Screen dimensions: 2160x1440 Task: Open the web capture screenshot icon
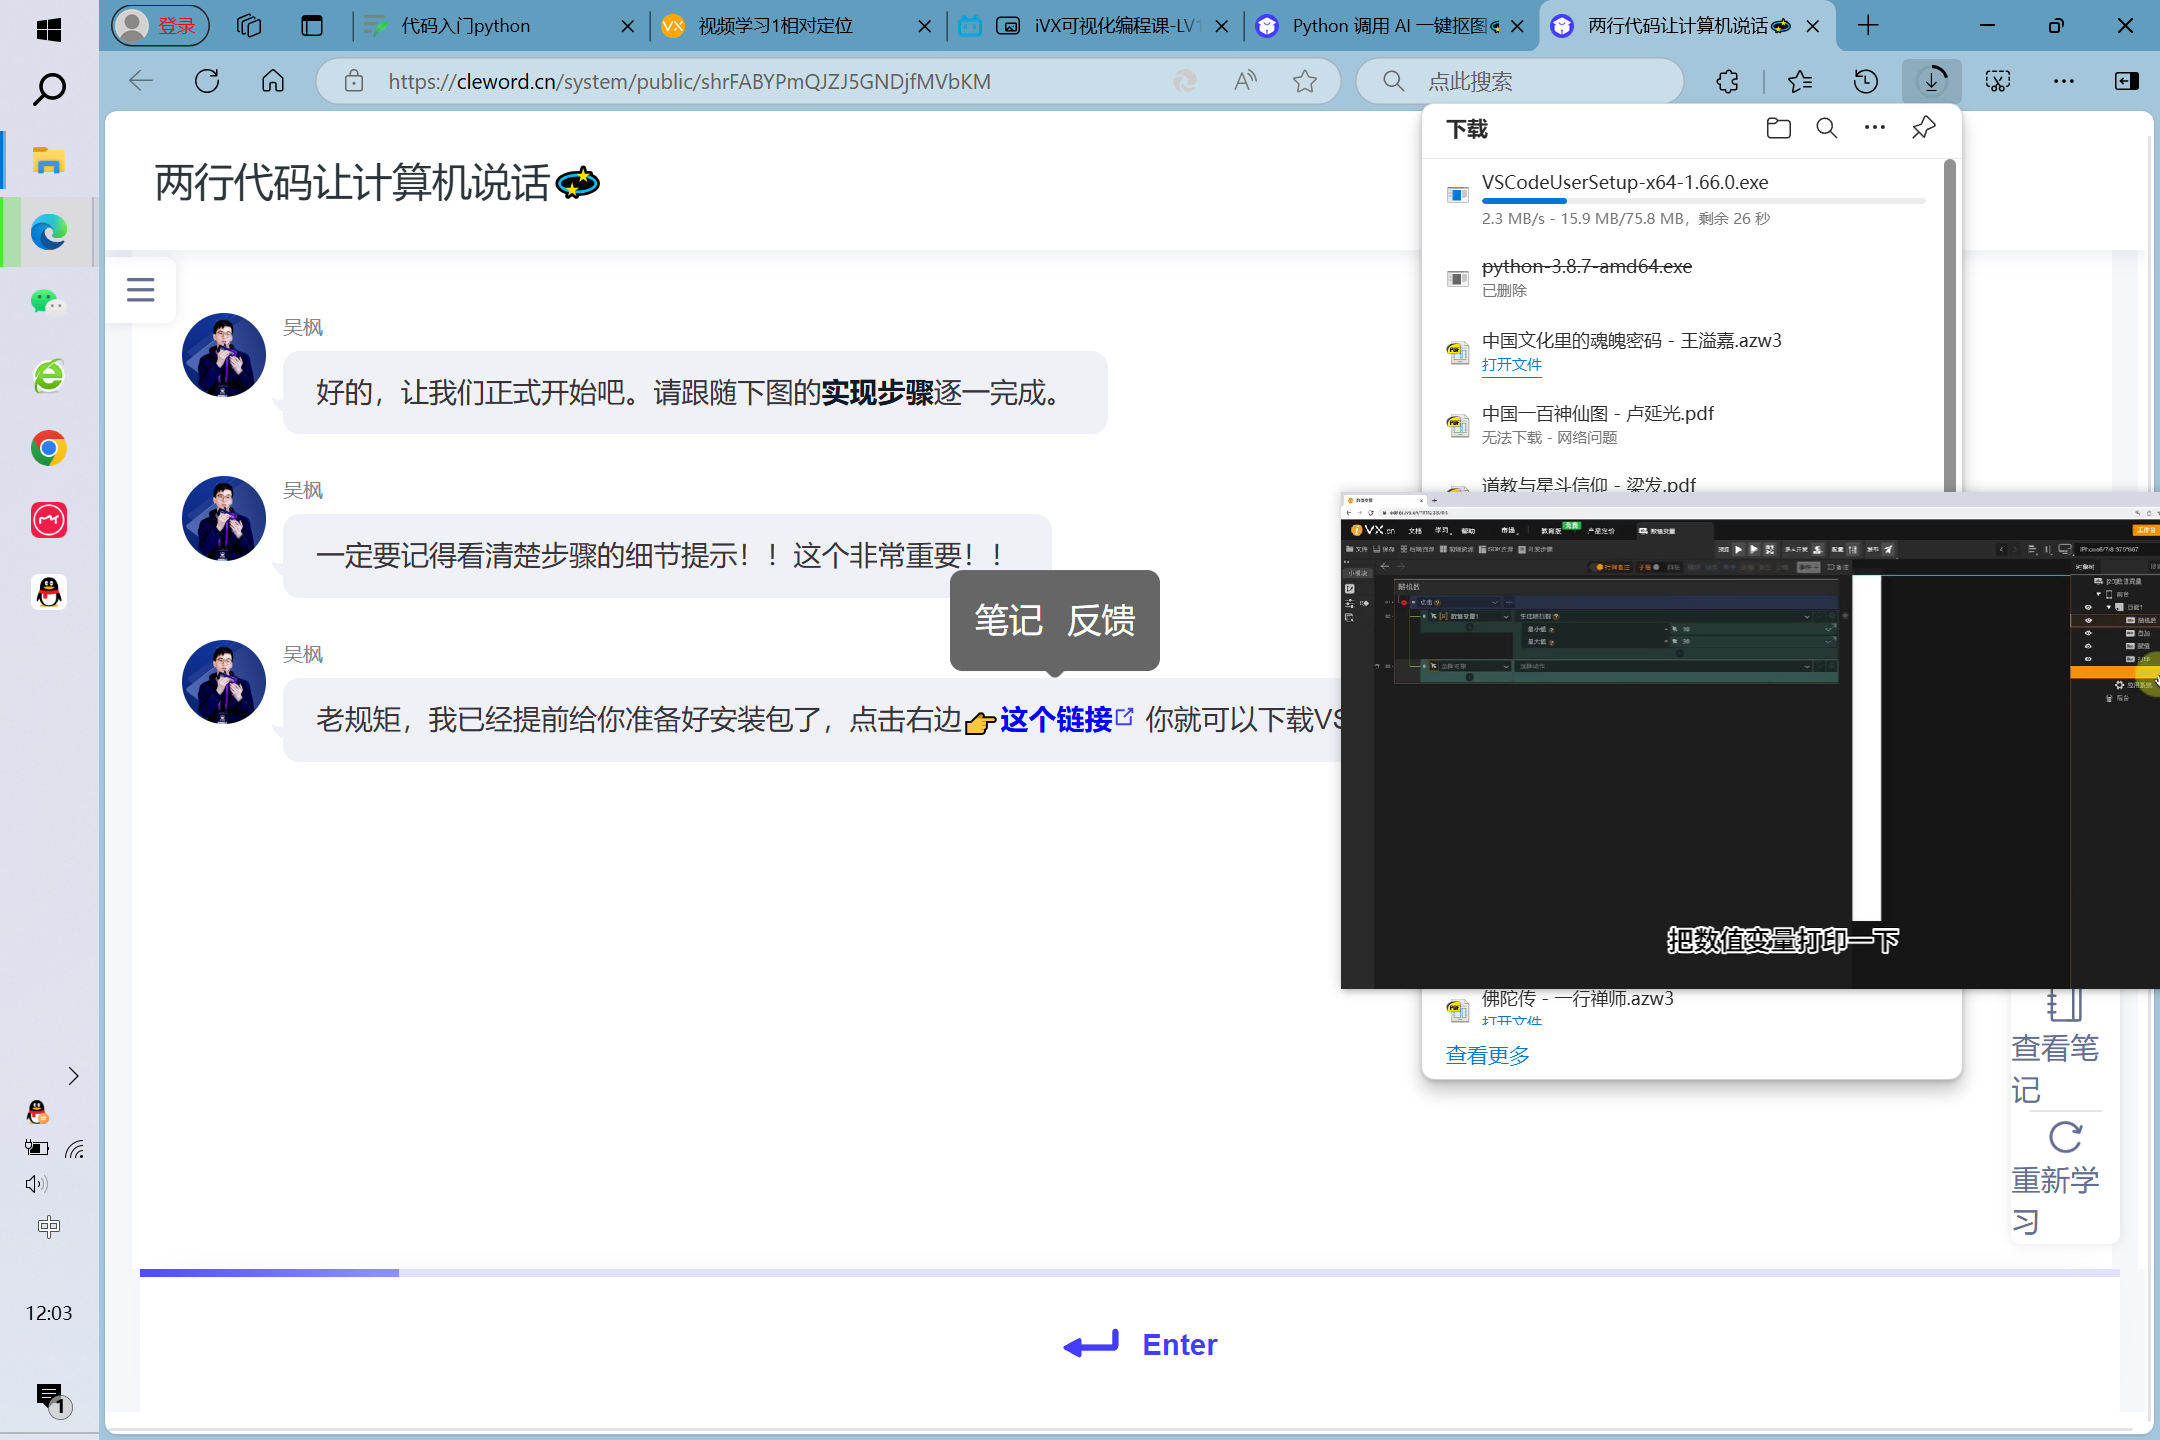coord(1998,81)
